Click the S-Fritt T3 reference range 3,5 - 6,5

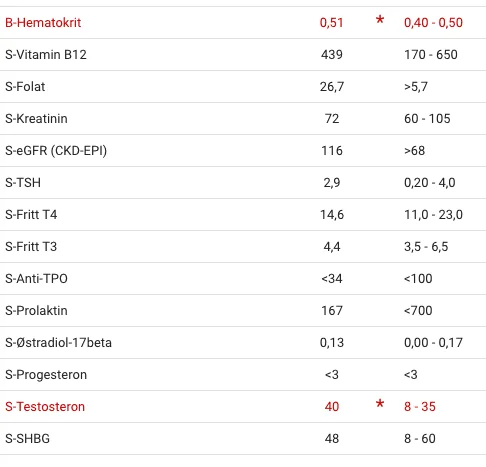pos(426,247)
